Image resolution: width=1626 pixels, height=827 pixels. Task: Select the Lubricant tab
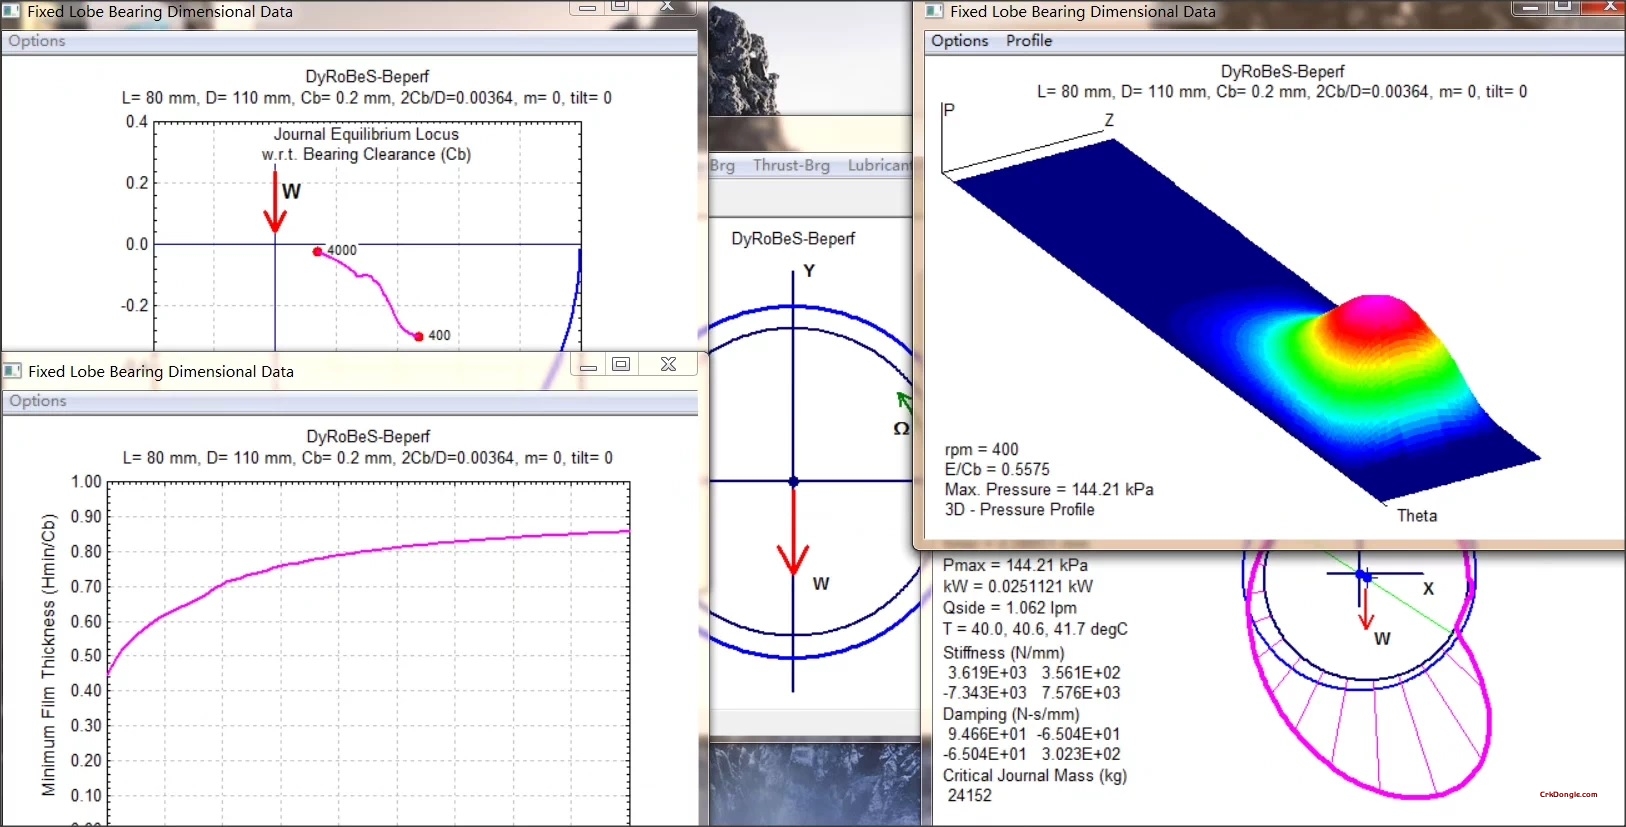(x=879, y=166)
